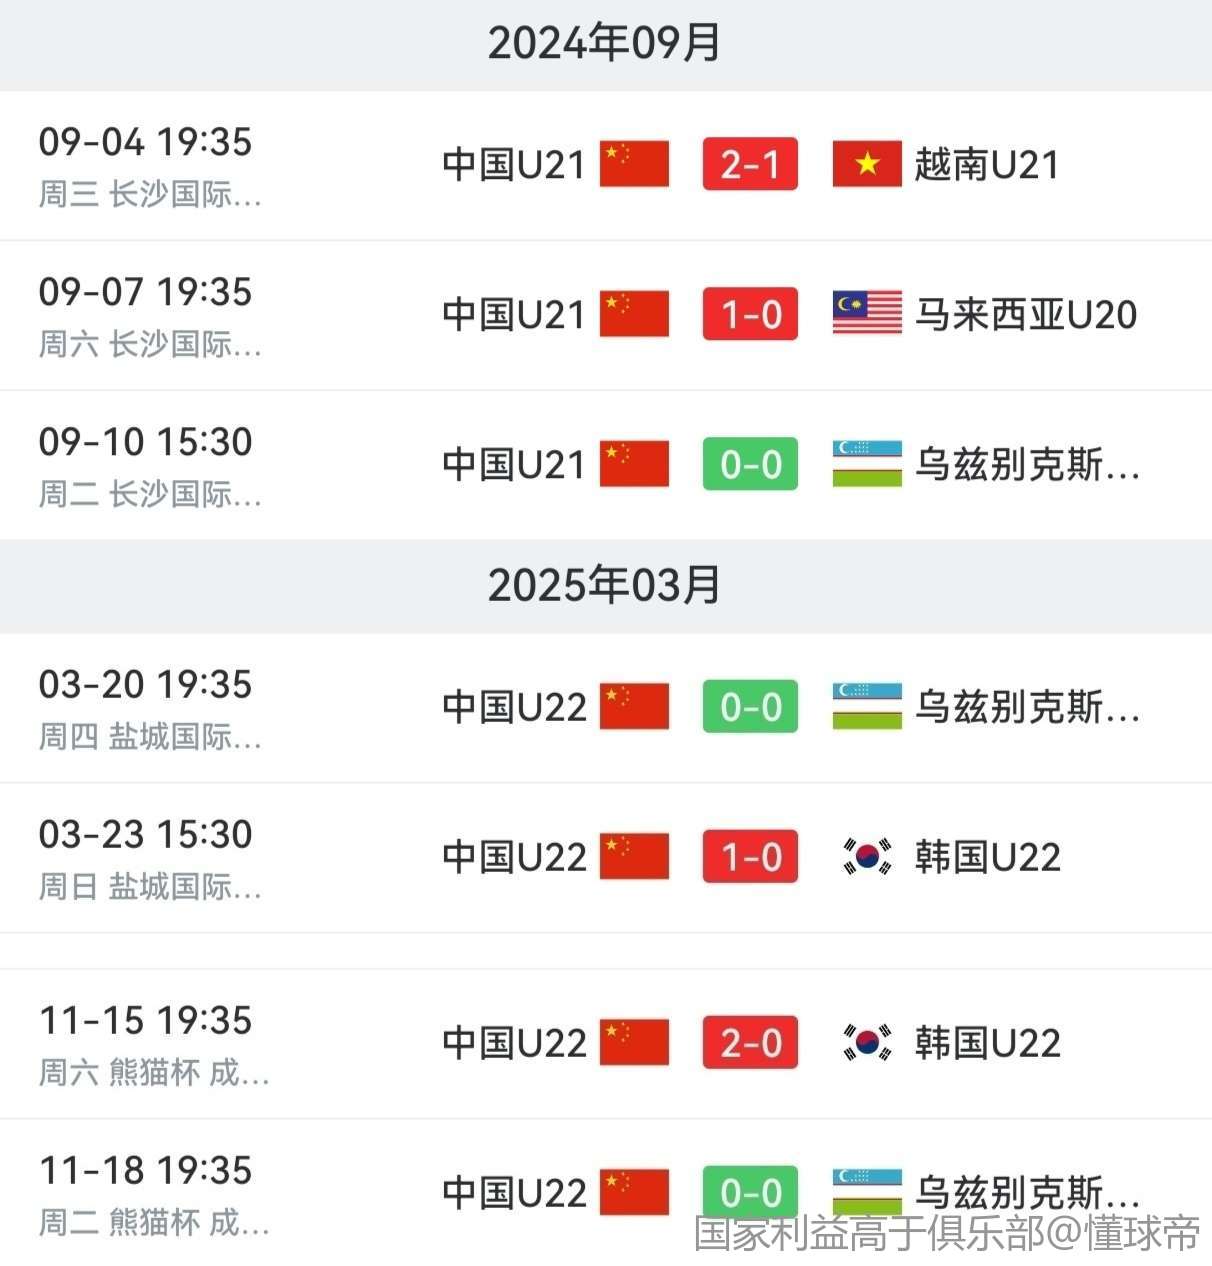Image resolution: width=1212 pixels, height=1266 pixels.
Task: Select Uzbekistan flag in 09-10 match
Action: click(x=866, y=464)
